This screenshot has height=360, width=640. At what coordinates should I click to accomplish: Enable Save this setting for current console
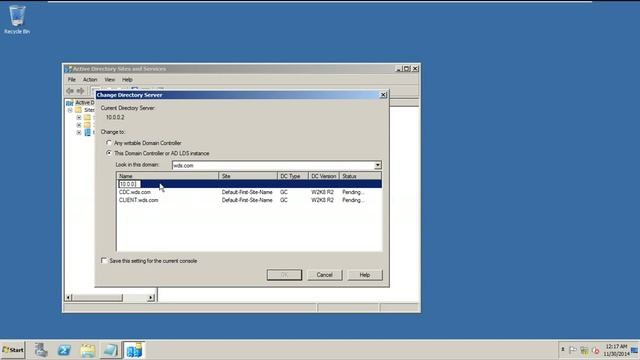click(x=104, y=260)
